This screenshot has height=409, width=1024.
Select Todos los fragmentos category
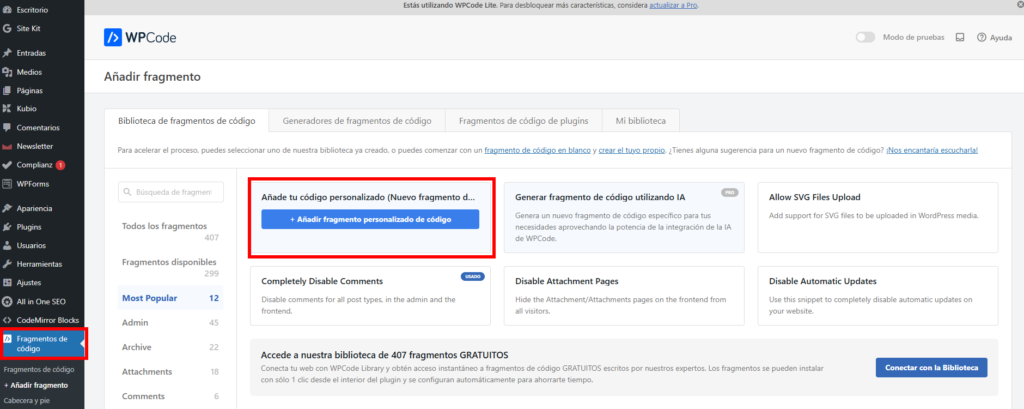[170, 231]
